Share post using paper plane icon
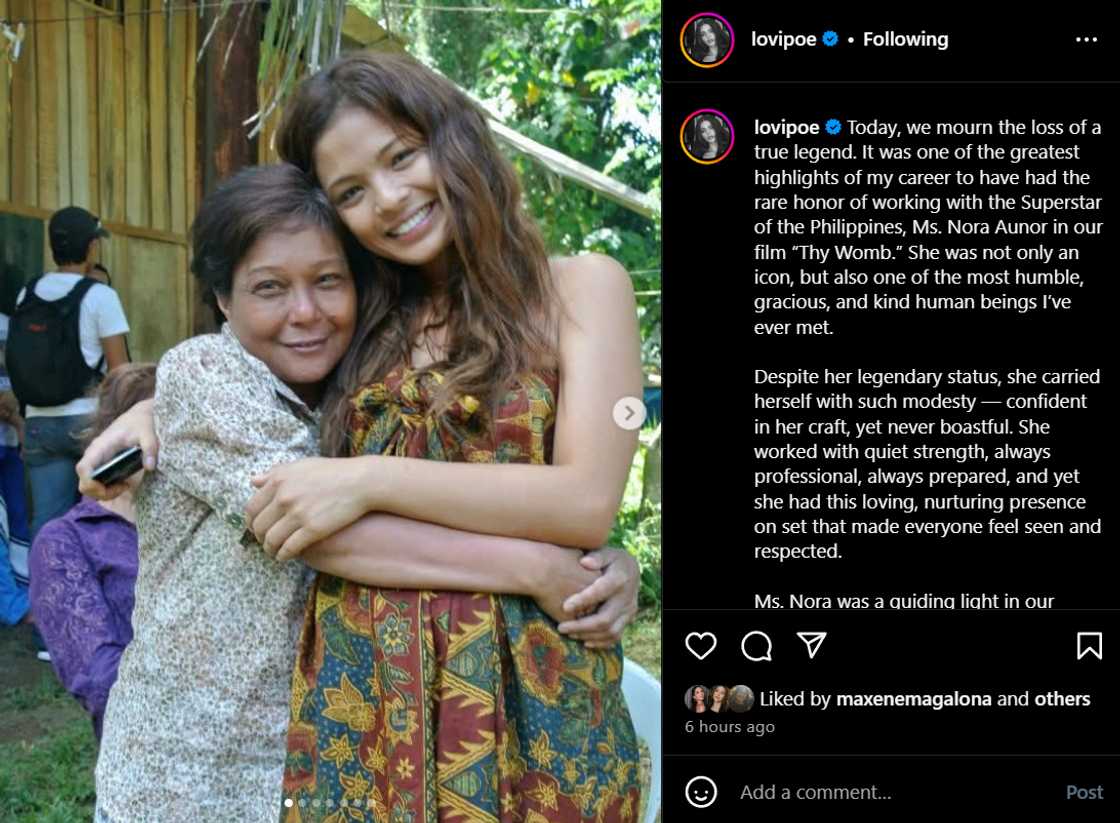 [811, 646]
